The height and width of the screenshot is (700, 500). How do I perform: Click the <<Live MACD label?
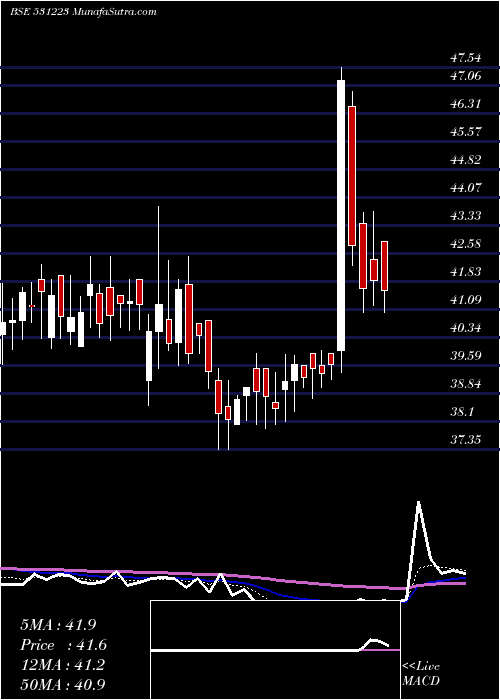click(421, 674)
